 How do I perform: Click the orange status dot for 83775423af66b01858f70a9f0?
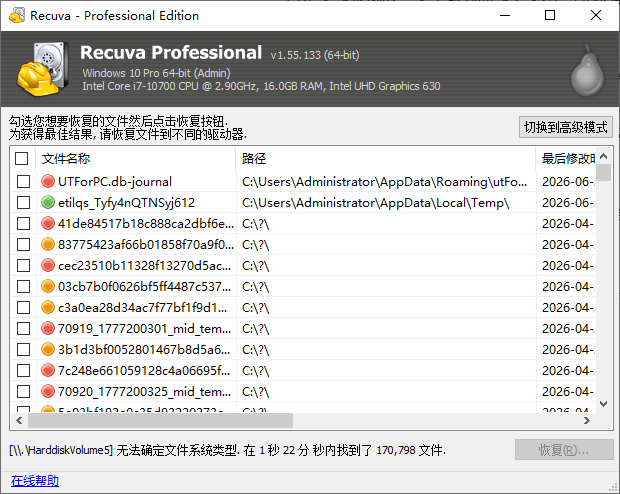[x=48, y=244]
